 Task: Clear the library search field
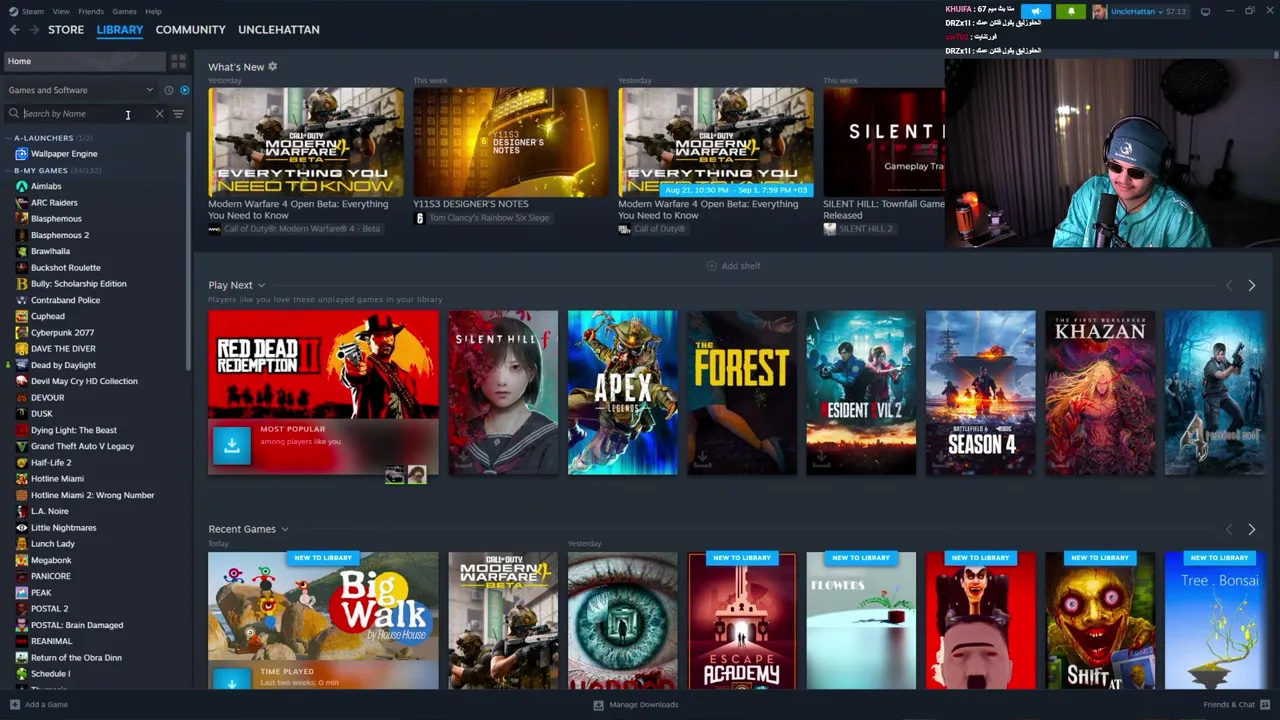pos(159,114)
